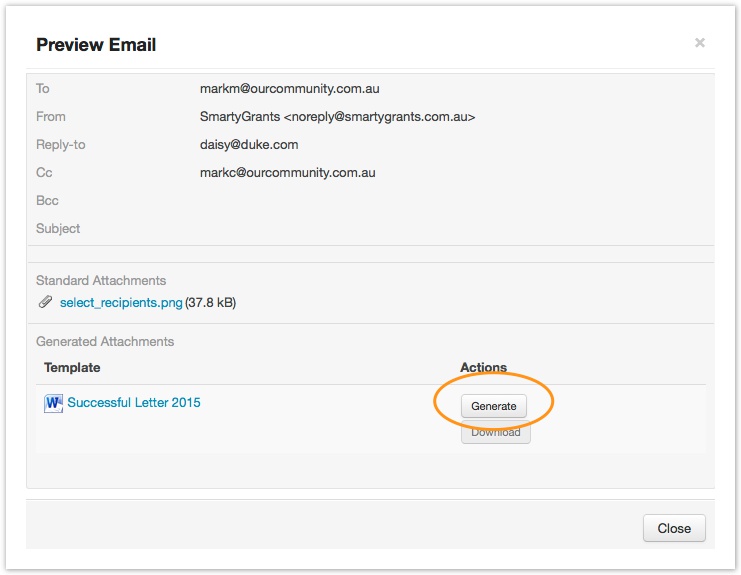Viewport: 741px width, 575px height.
Task: Click the Template column header
Action: (x=72, y=368)
